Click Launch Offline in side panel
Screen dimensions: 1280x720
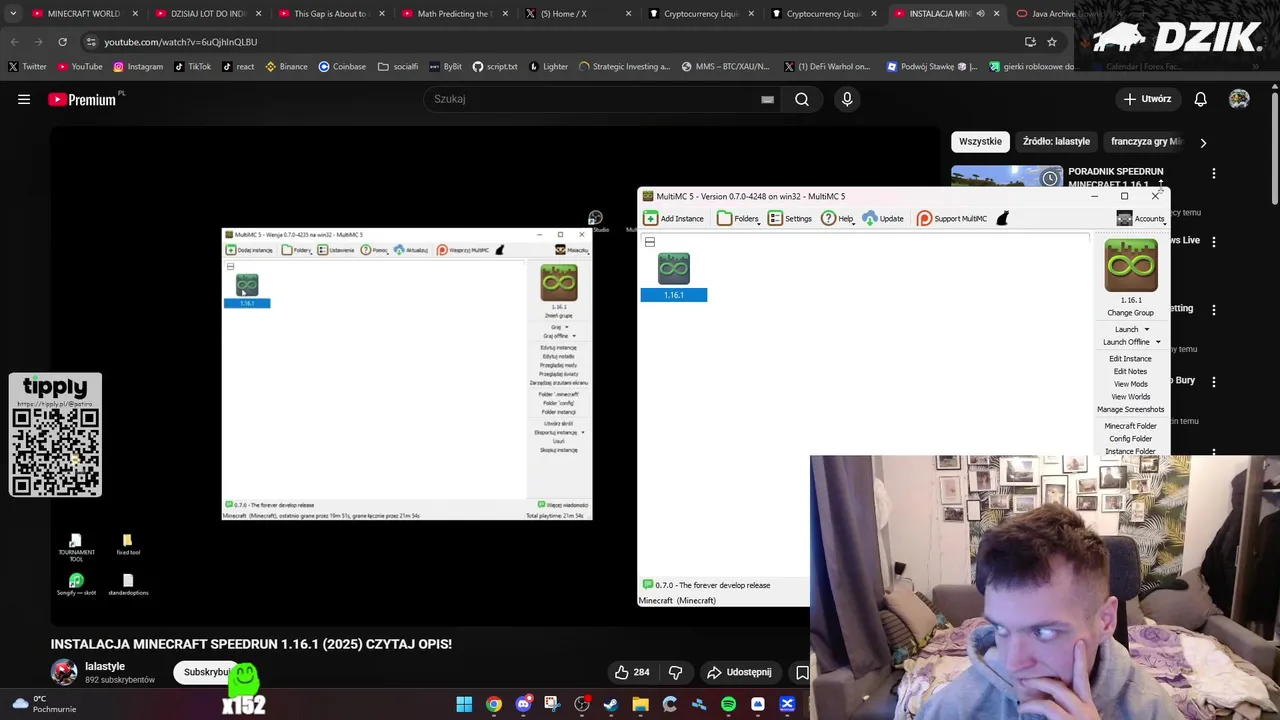coord(1126,342)
